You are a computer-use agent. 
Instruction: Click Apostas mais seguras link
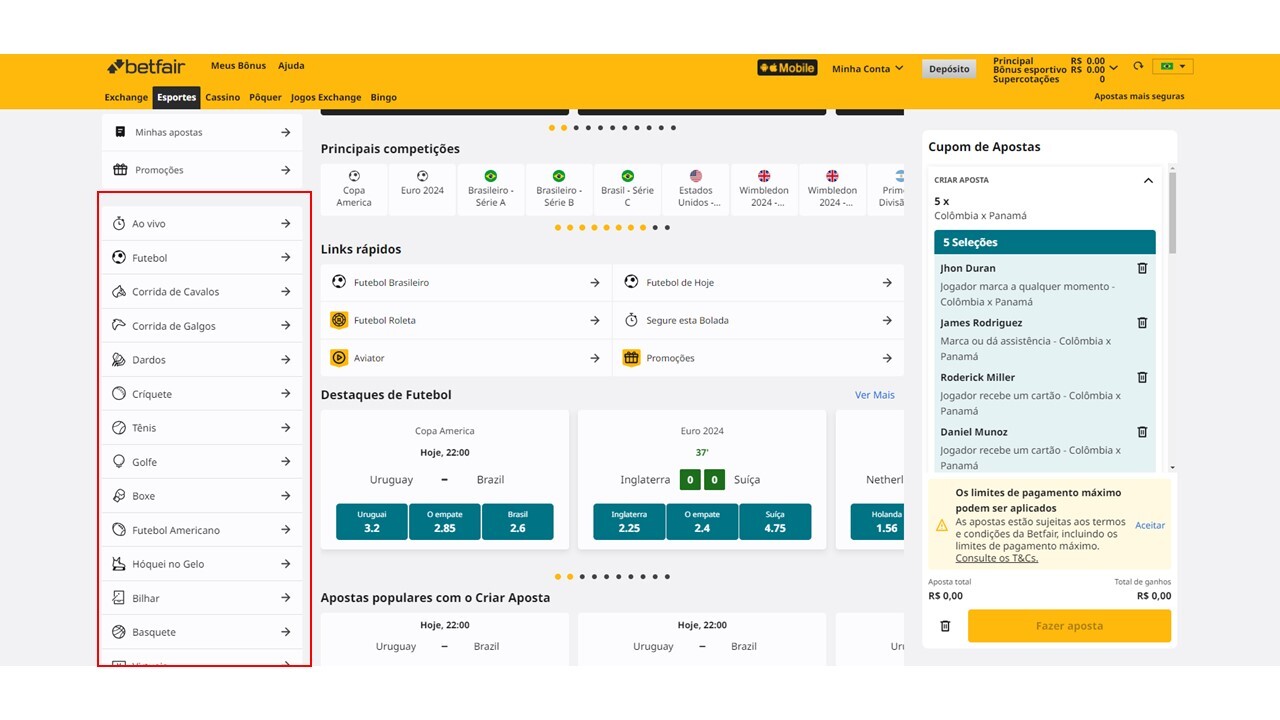coord(1139,97)
